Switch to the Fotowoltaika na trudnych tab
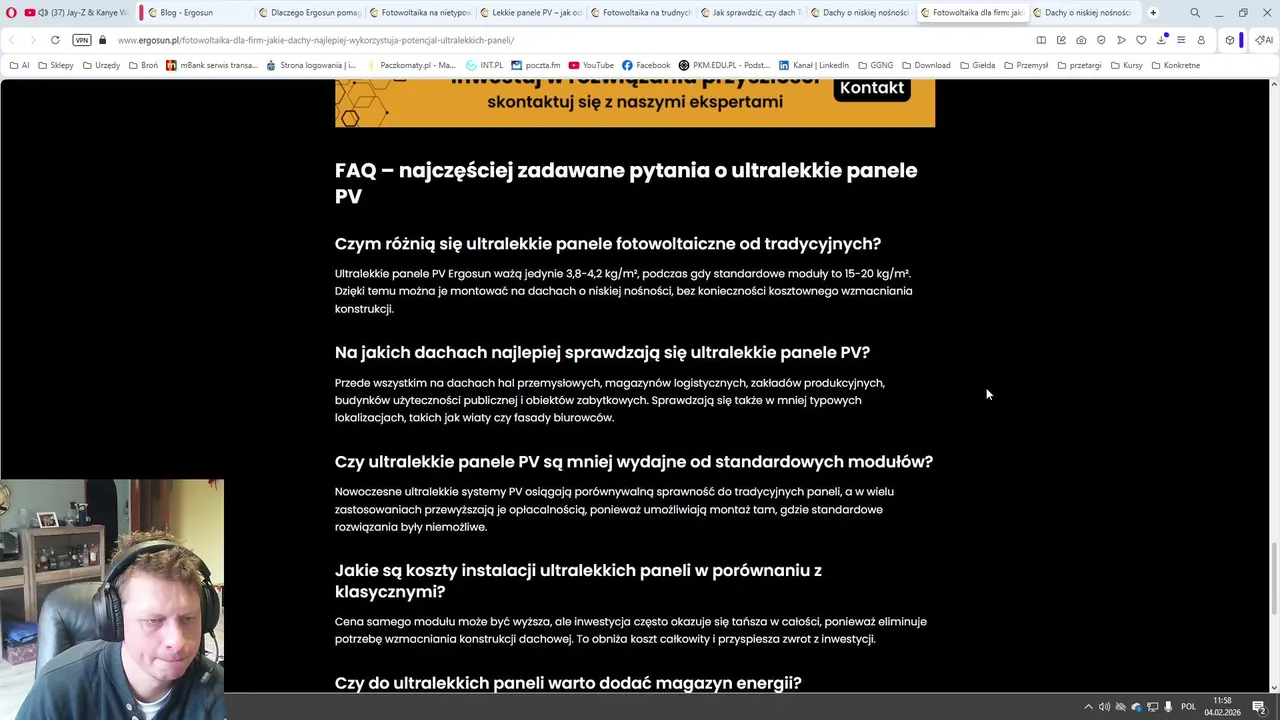This screenshot has width=1280, height=720. 640,13
